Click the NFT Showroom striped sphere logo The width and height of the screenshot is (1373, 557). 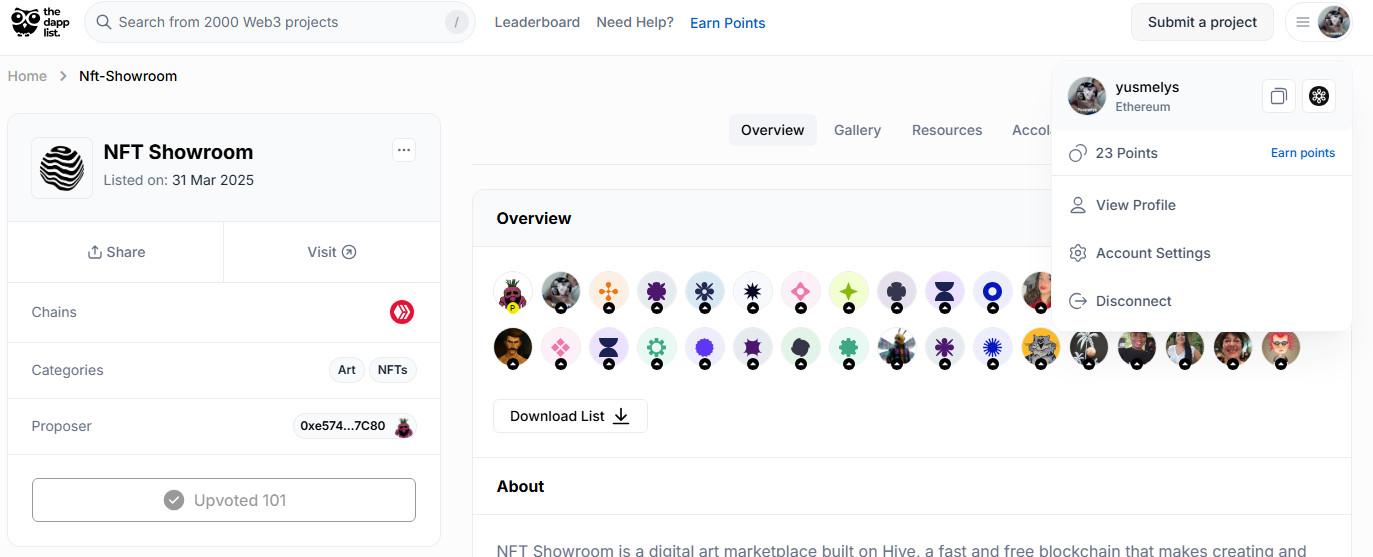click(62, 168)
